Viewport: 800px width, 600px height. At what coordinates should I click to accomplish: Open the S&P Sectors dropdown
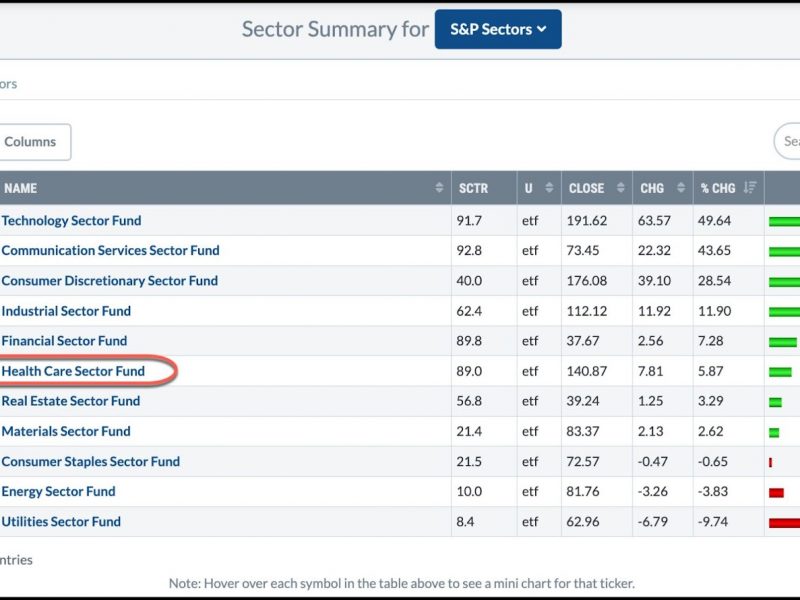498,29
